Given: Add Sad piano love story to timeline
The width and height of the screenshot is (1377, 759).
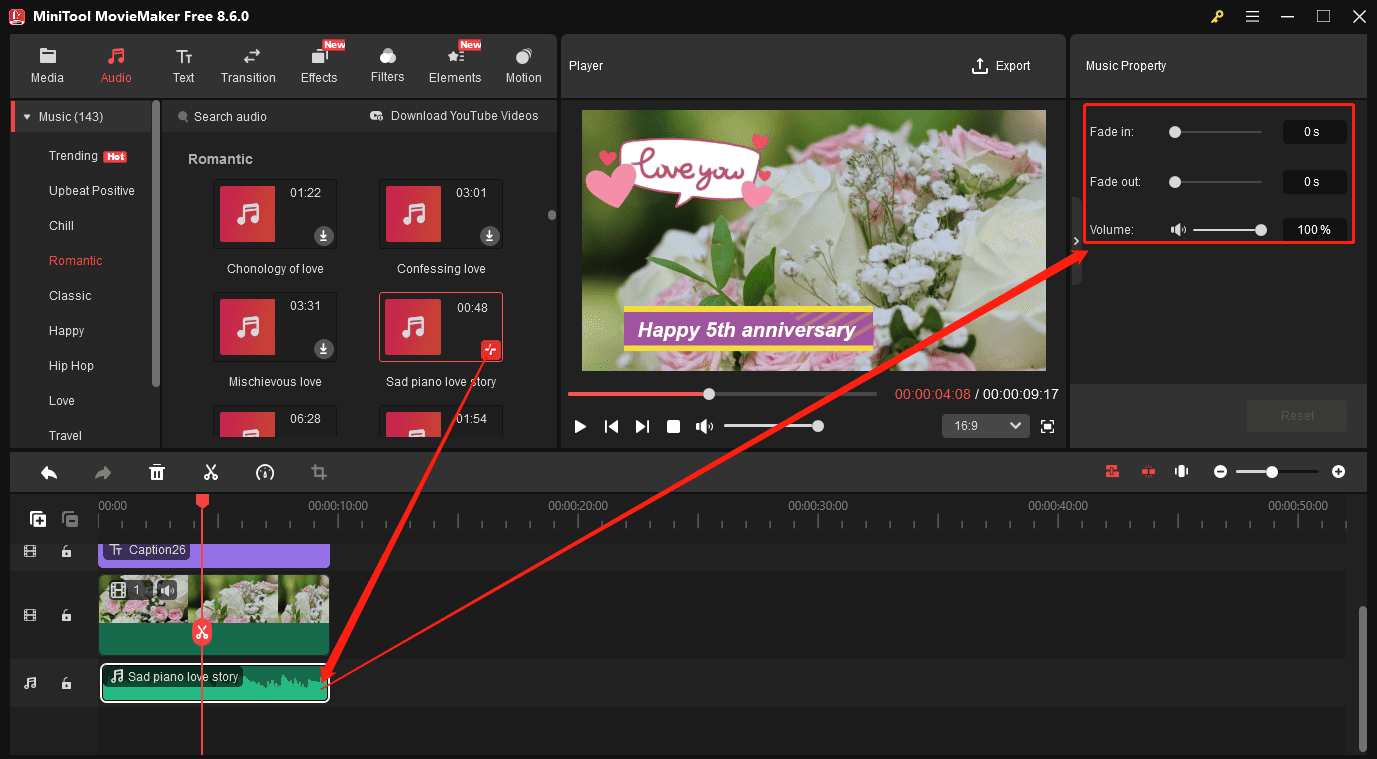Looking at the screenshot, I should 490,349.
